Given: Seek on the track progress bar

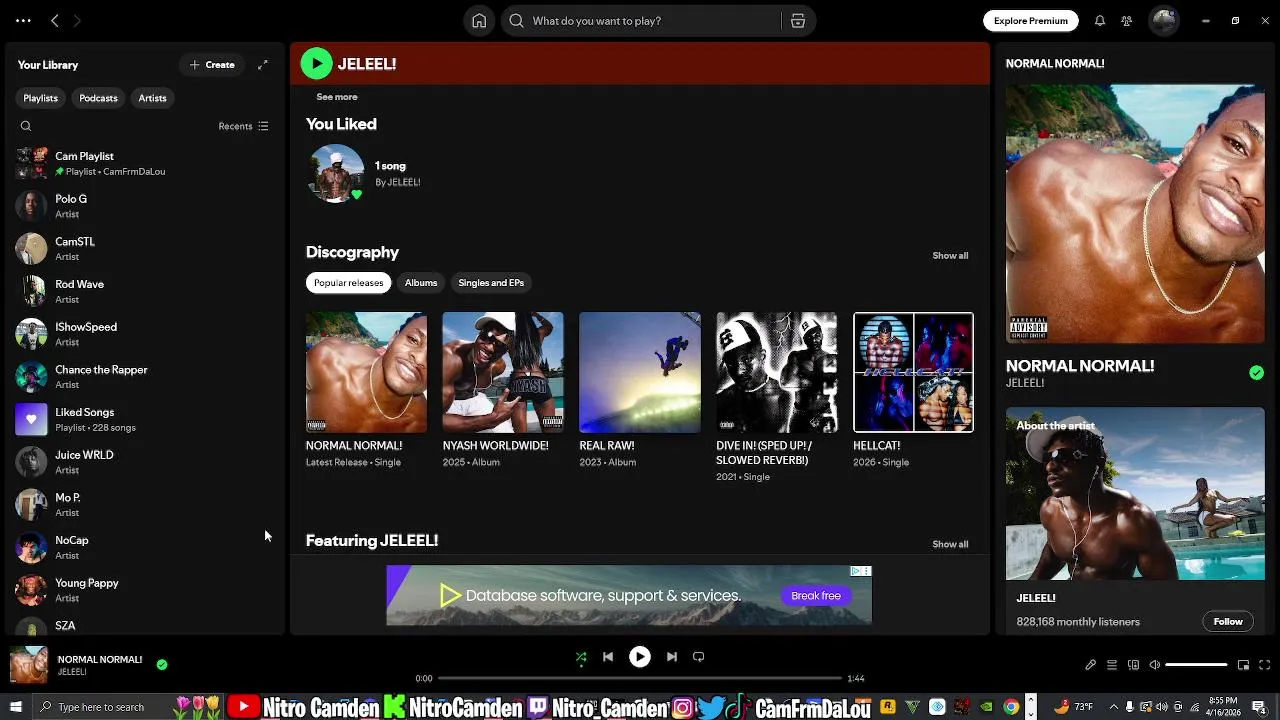Looking at the screenshot, I should pyautogui.click(x=640, y=678).
